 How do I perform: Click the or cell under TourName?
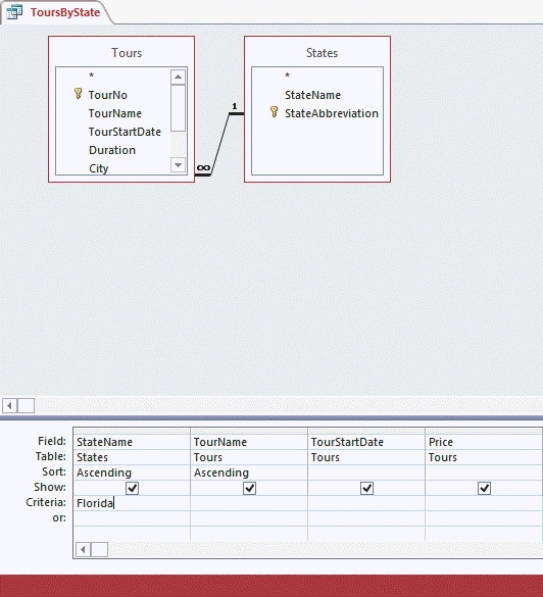pyautogui.click(x=249, y=519)
